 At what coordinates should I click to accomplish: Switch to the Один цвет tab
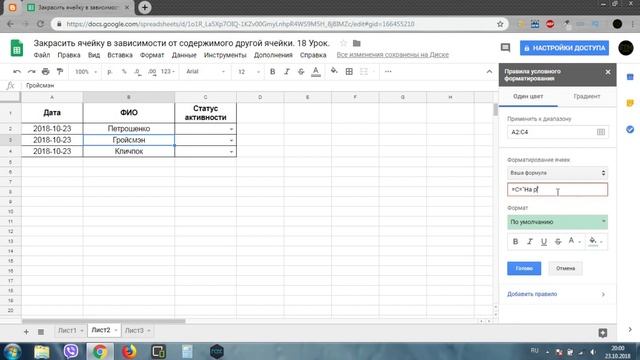(528, 97)
